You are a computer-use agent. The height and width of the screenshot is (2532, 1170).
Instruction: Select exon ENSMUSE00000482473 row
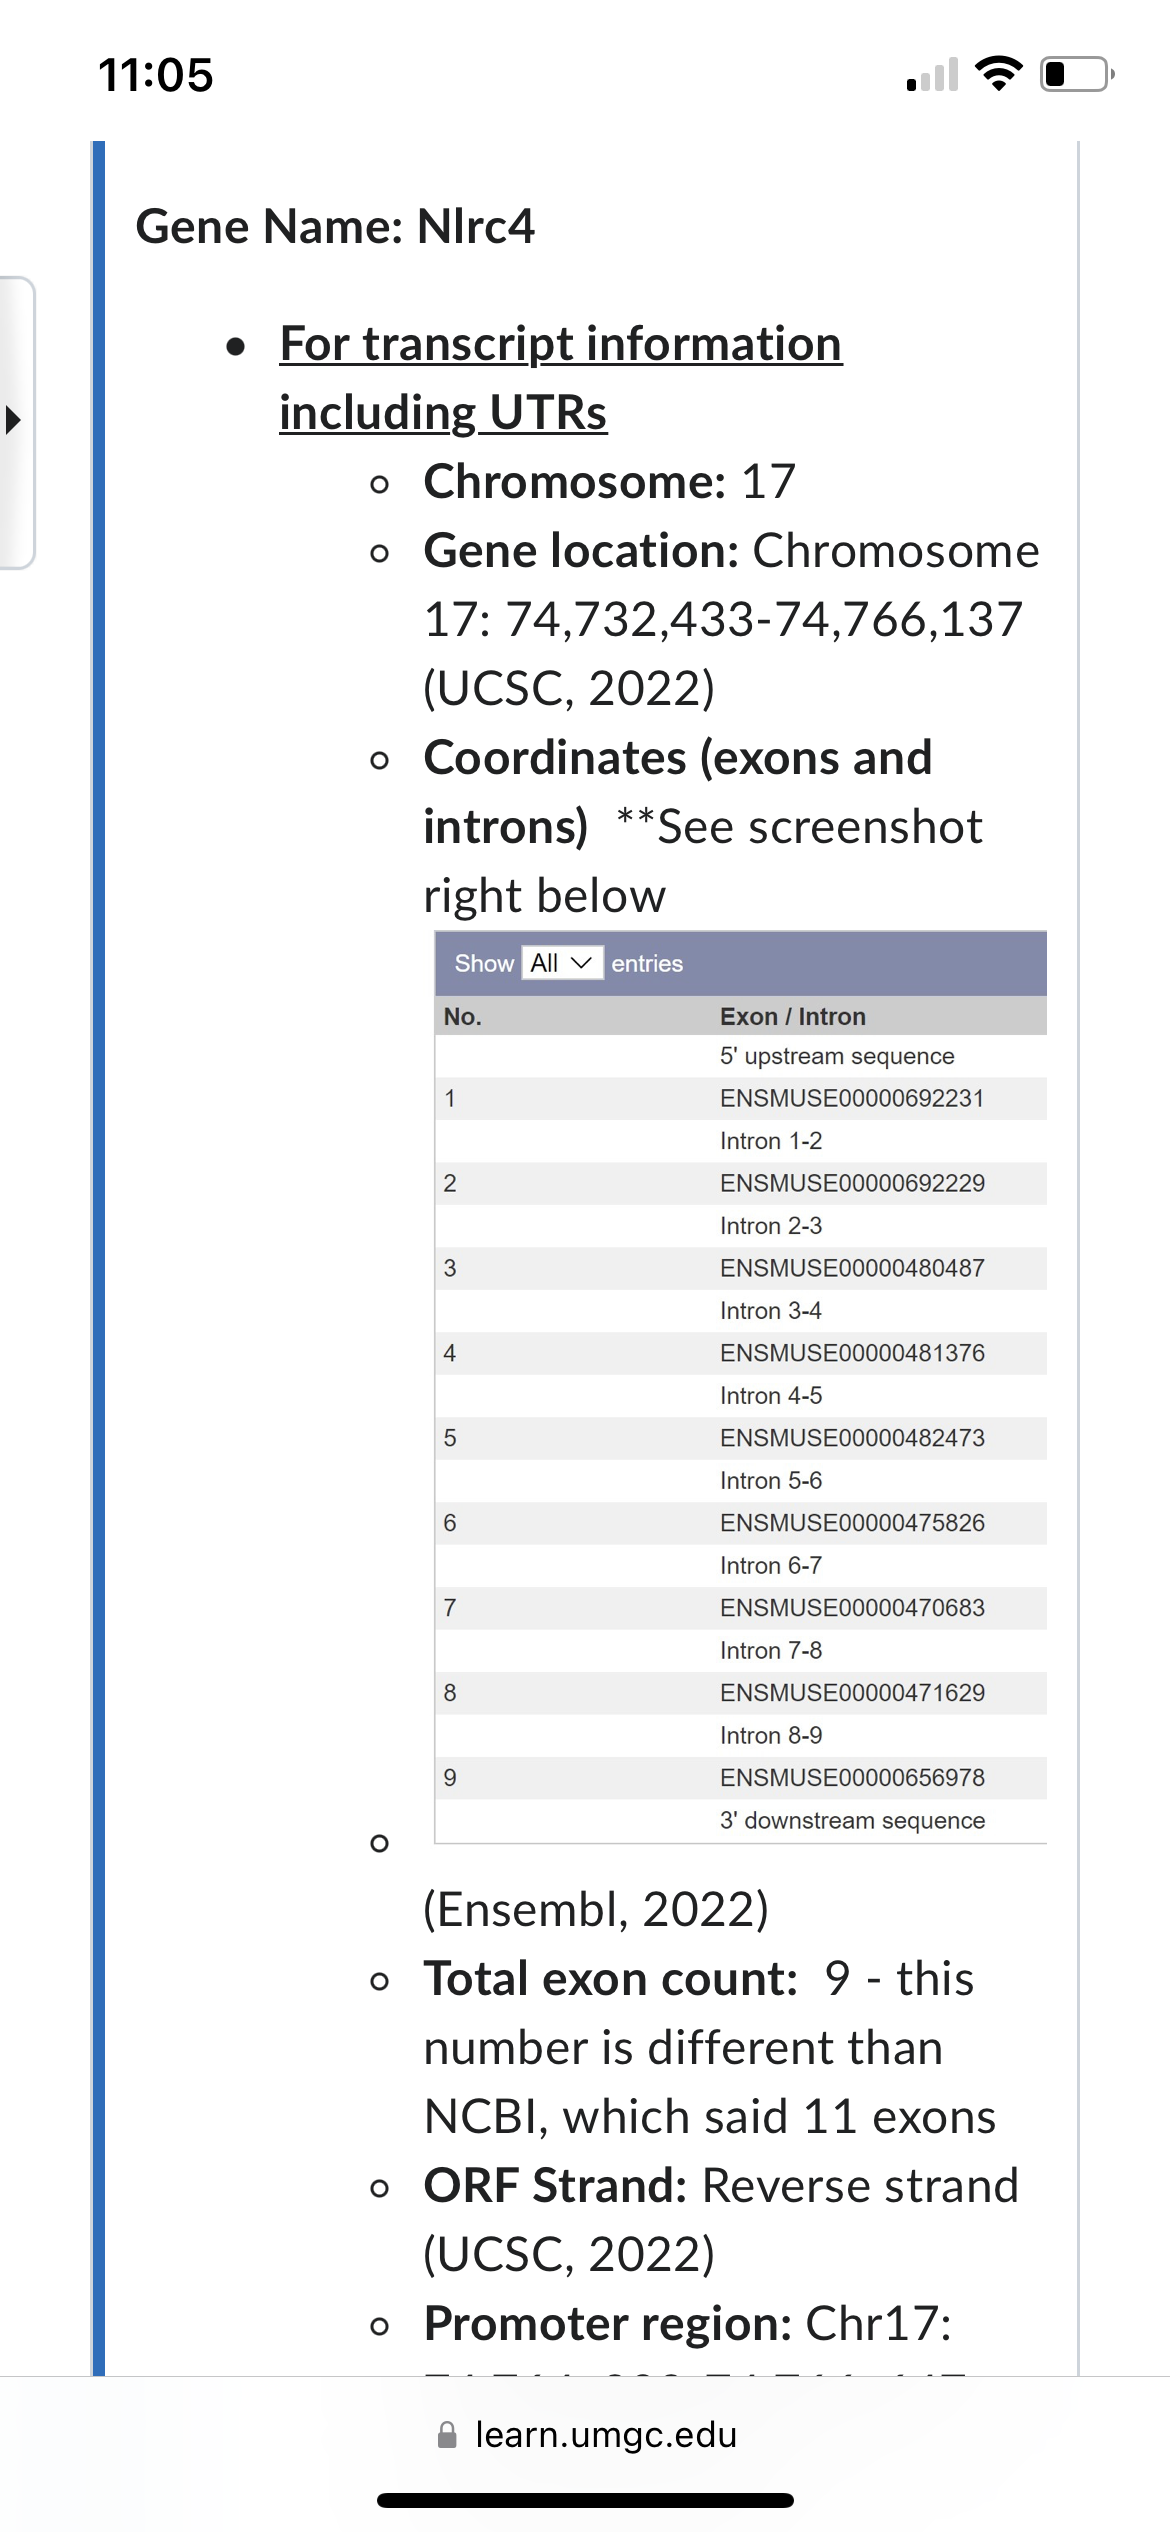click(741, 1438)
